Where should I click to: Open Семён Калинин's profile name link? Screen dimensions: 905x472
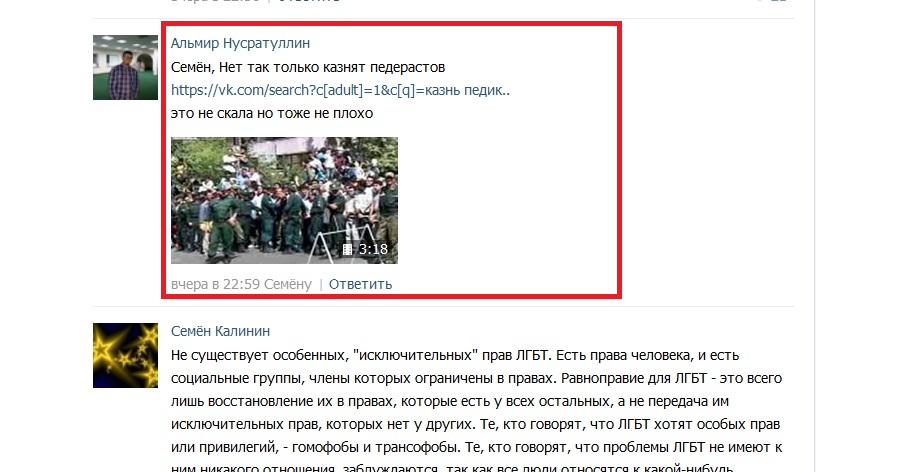[220, 331]
